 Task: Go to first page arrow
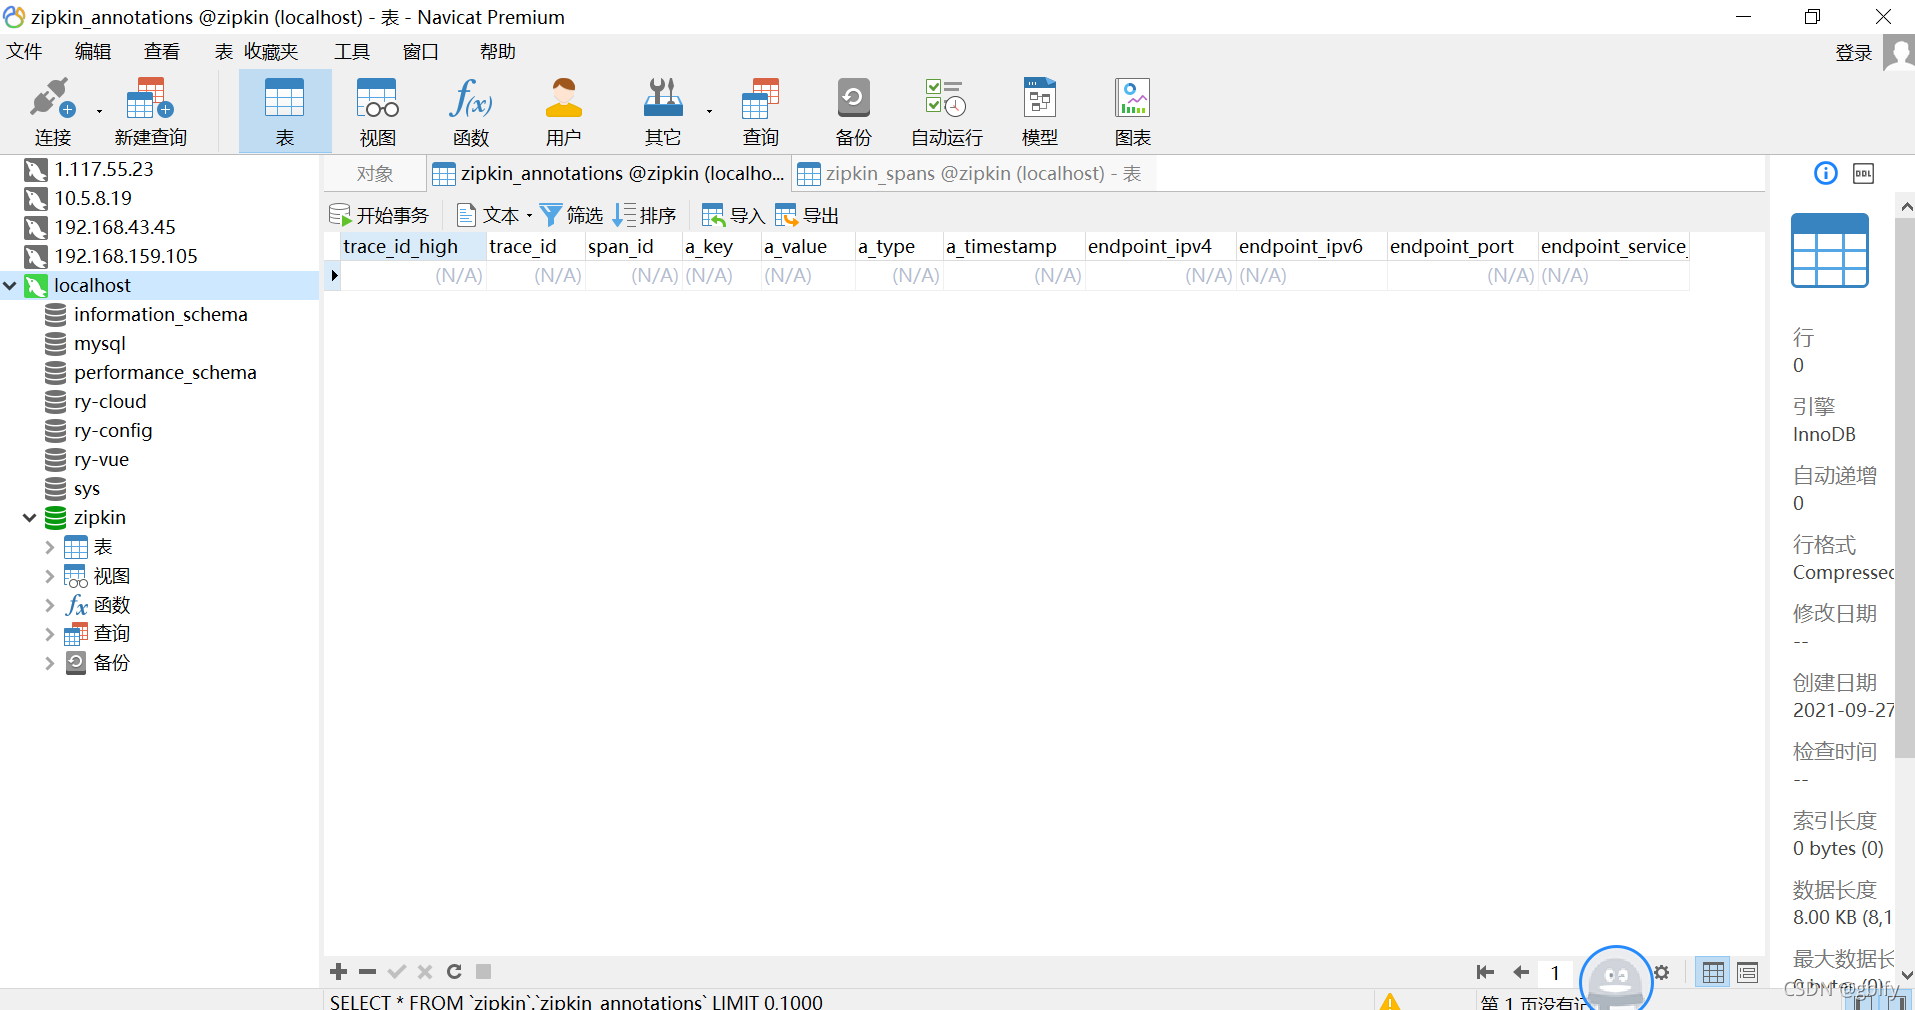1485,972
